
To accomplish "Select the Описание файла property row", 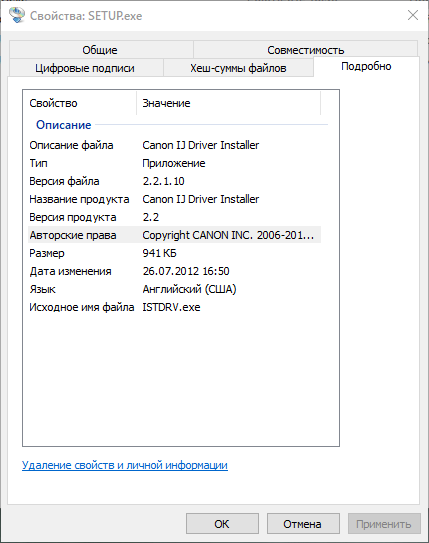I will click(175, 145).
